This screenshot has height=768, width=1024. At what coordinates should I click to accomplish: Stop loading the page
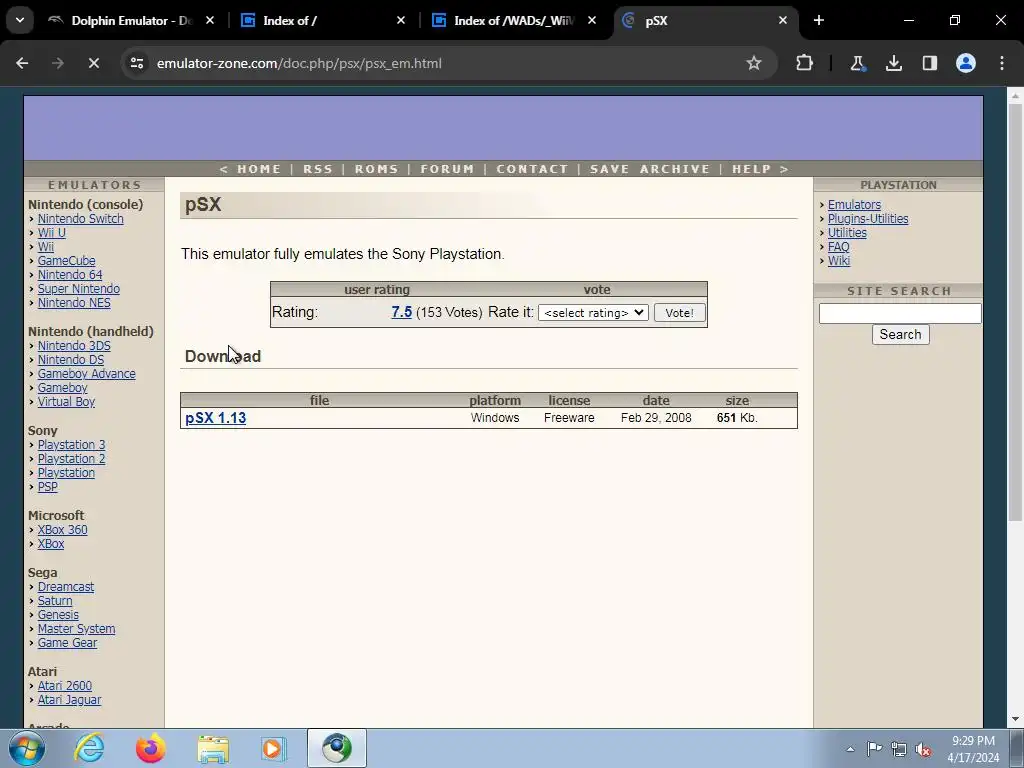coord(93,63)
